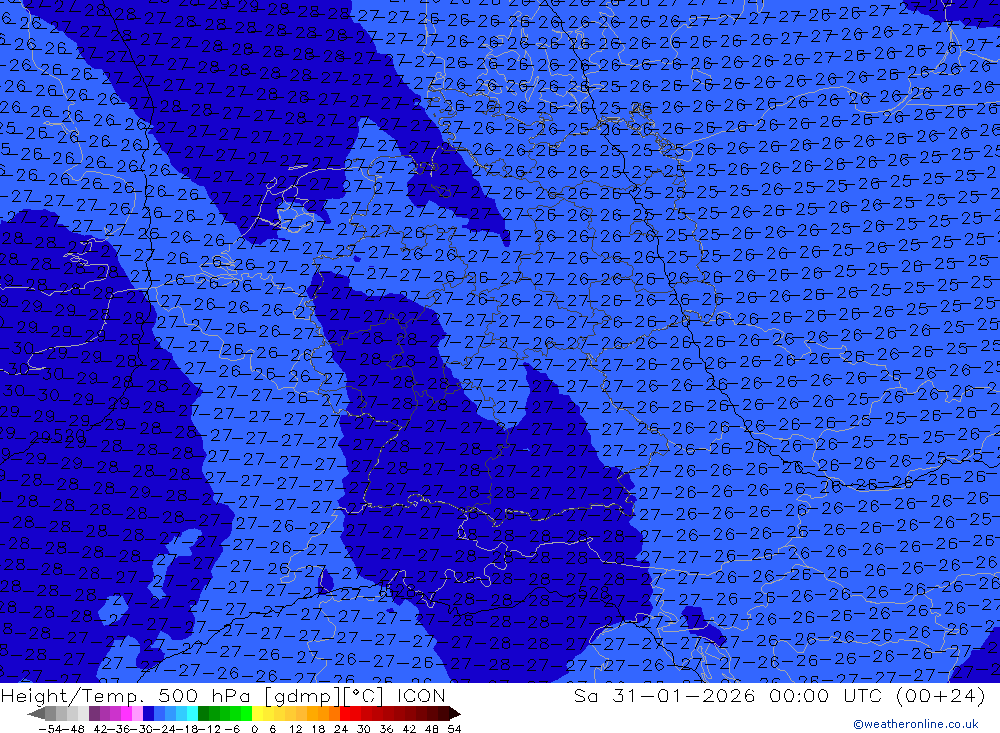Pick the dark purple legend swatch at -42
Image resolution: width=1000 pixels, height=733 pixels.
tap(94, 713)
